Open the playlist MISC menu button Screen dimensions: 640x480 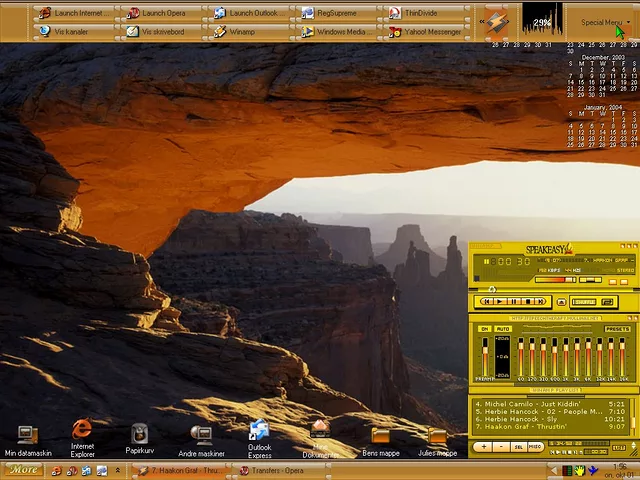click(x=535, y=447)
